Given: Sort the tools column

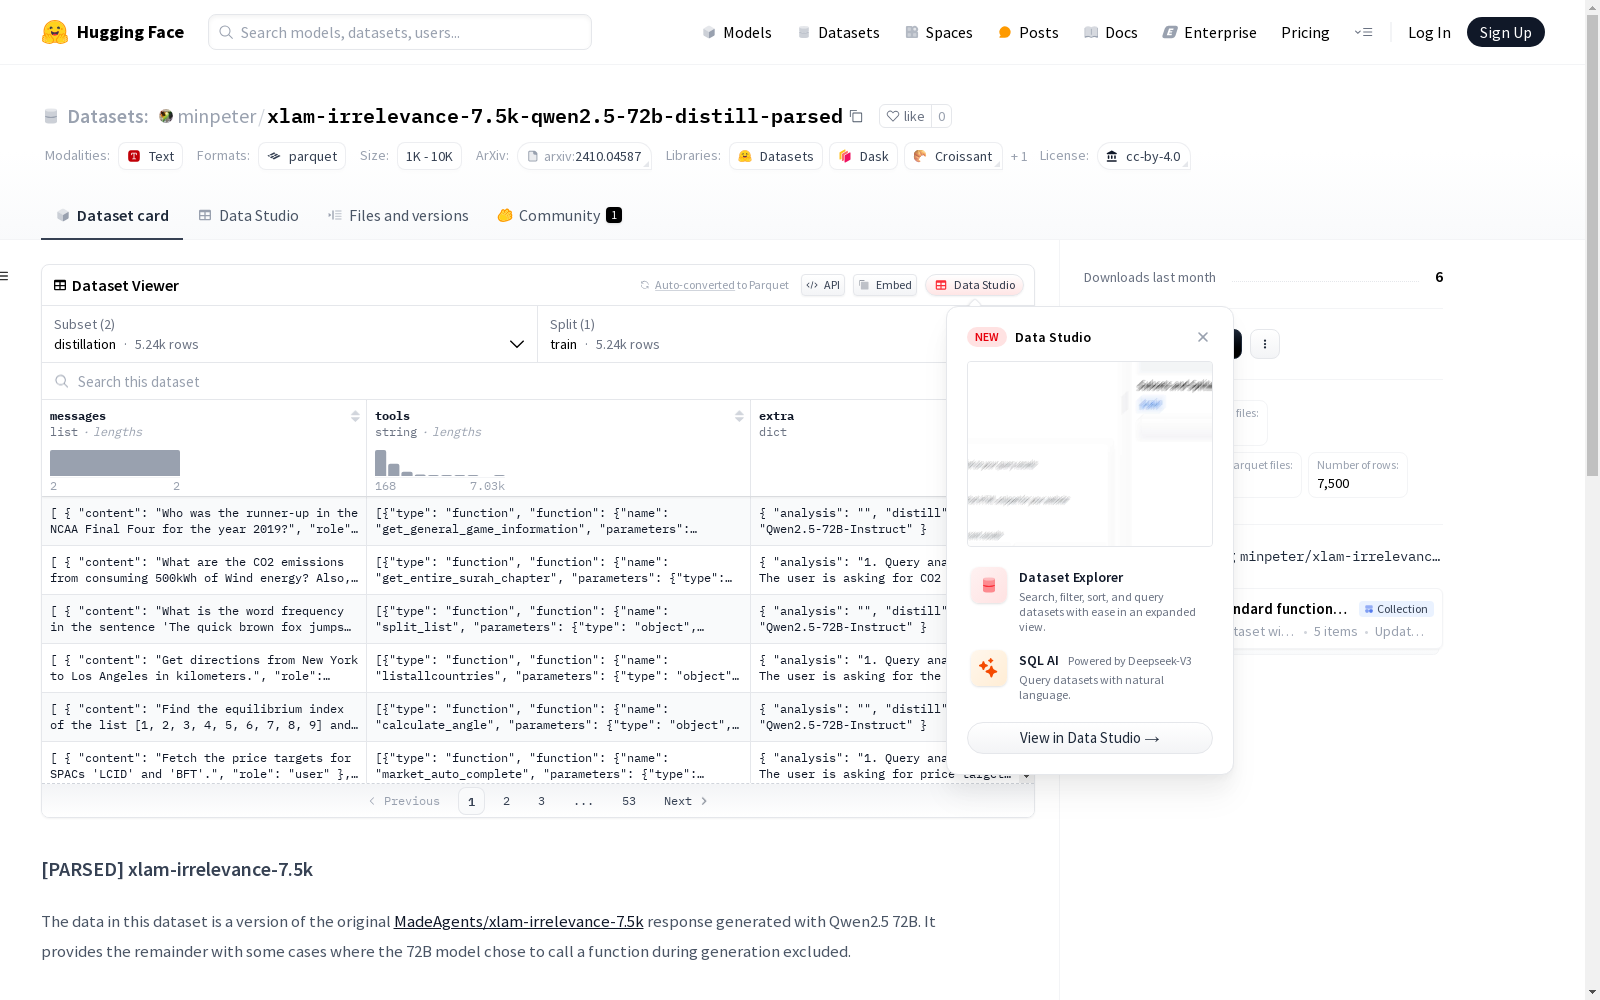Looking at the screenshot, I should pos(739,416).
